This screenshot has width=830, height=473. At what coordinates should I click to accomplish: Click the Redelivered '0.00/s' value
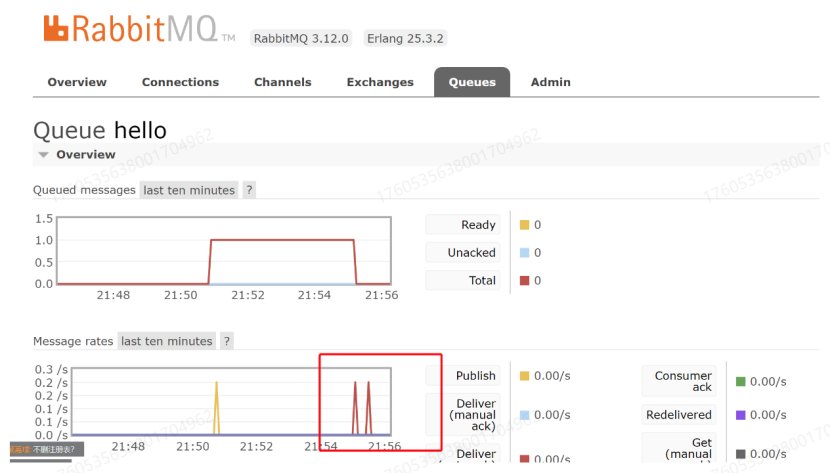coord(768,415)
